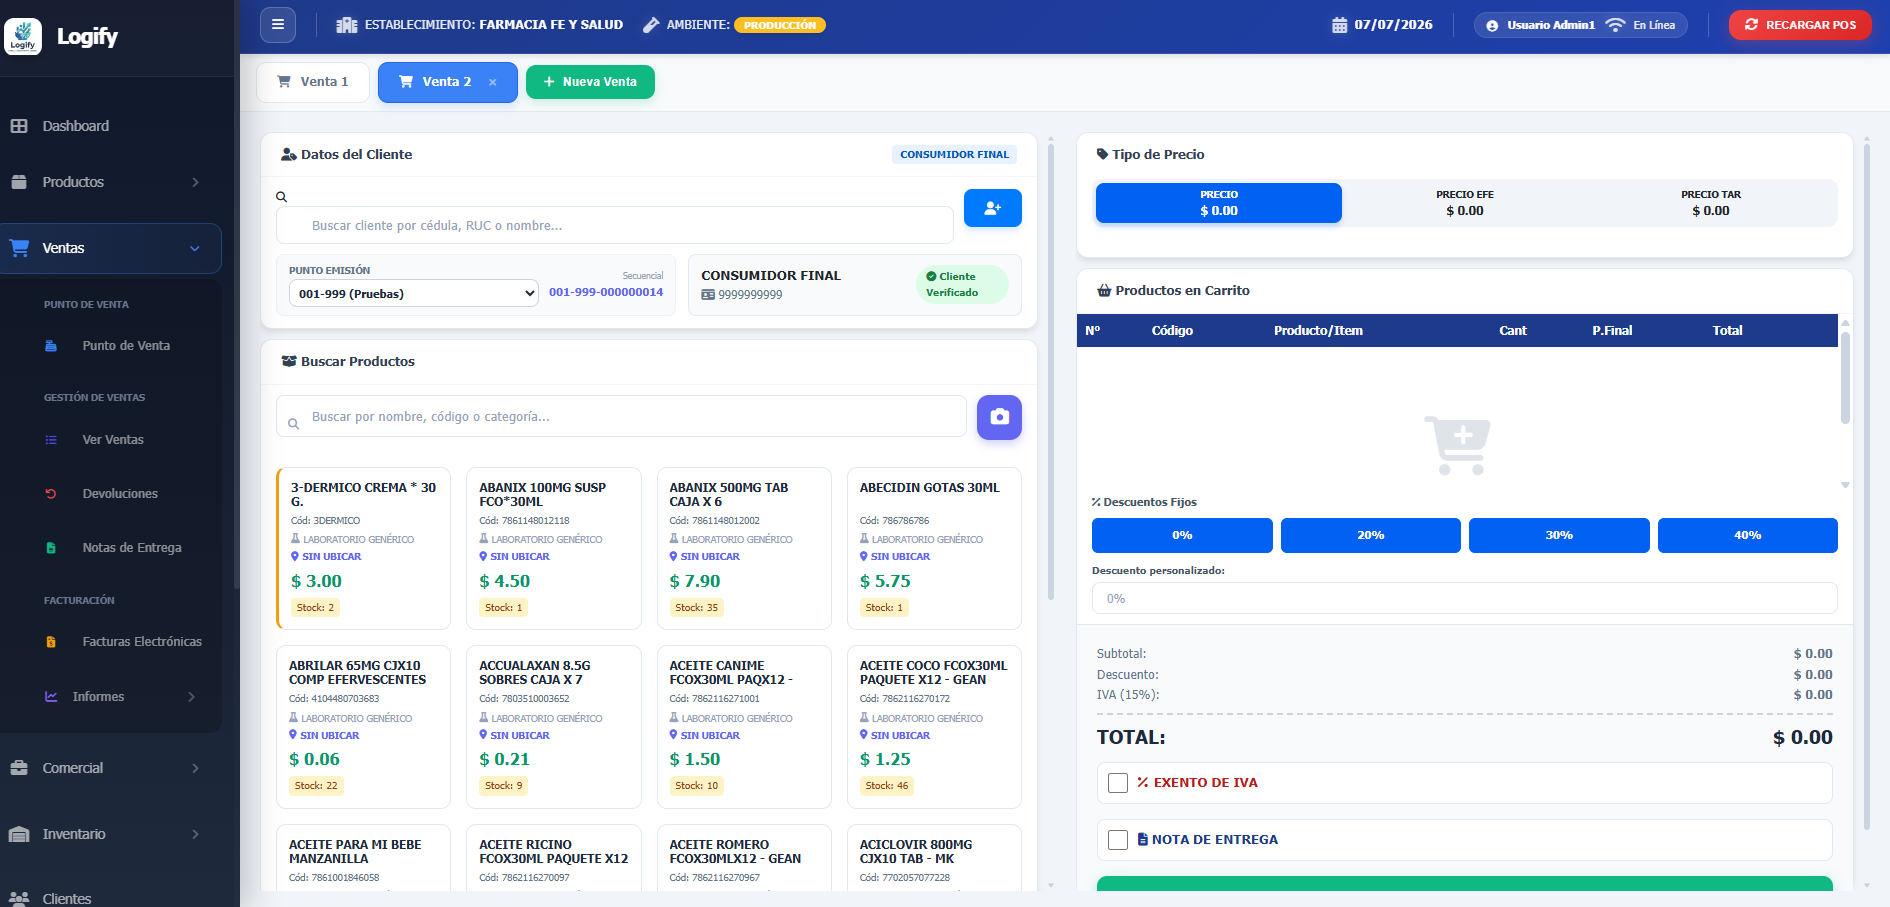Click the add new client icon button

[993, 208]
